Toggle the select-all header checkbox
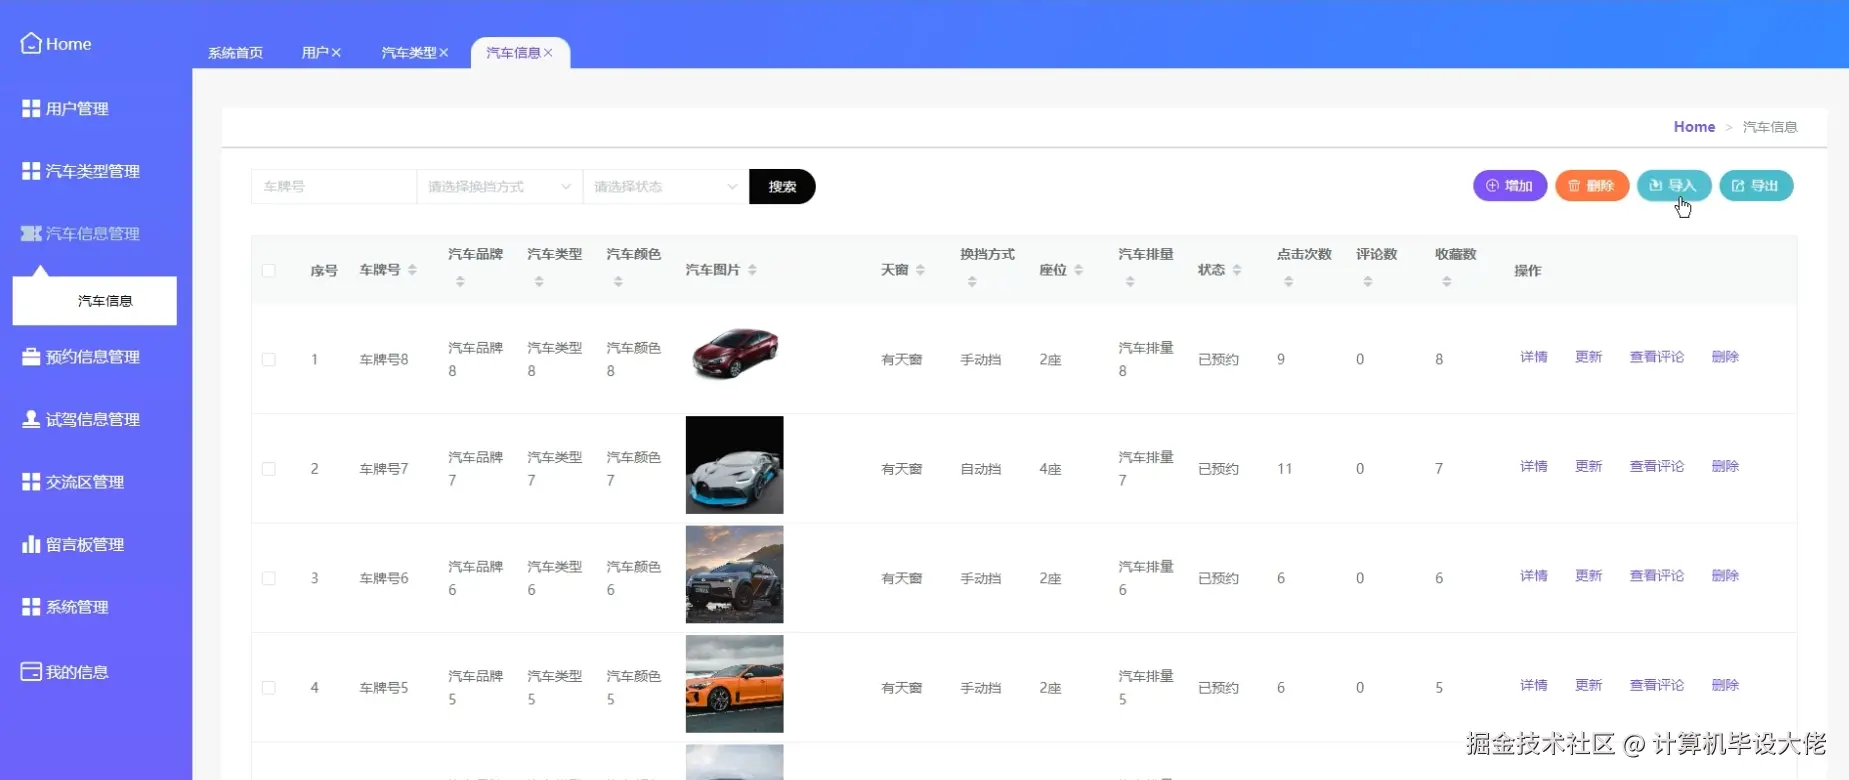 click(x=269, y=270)
